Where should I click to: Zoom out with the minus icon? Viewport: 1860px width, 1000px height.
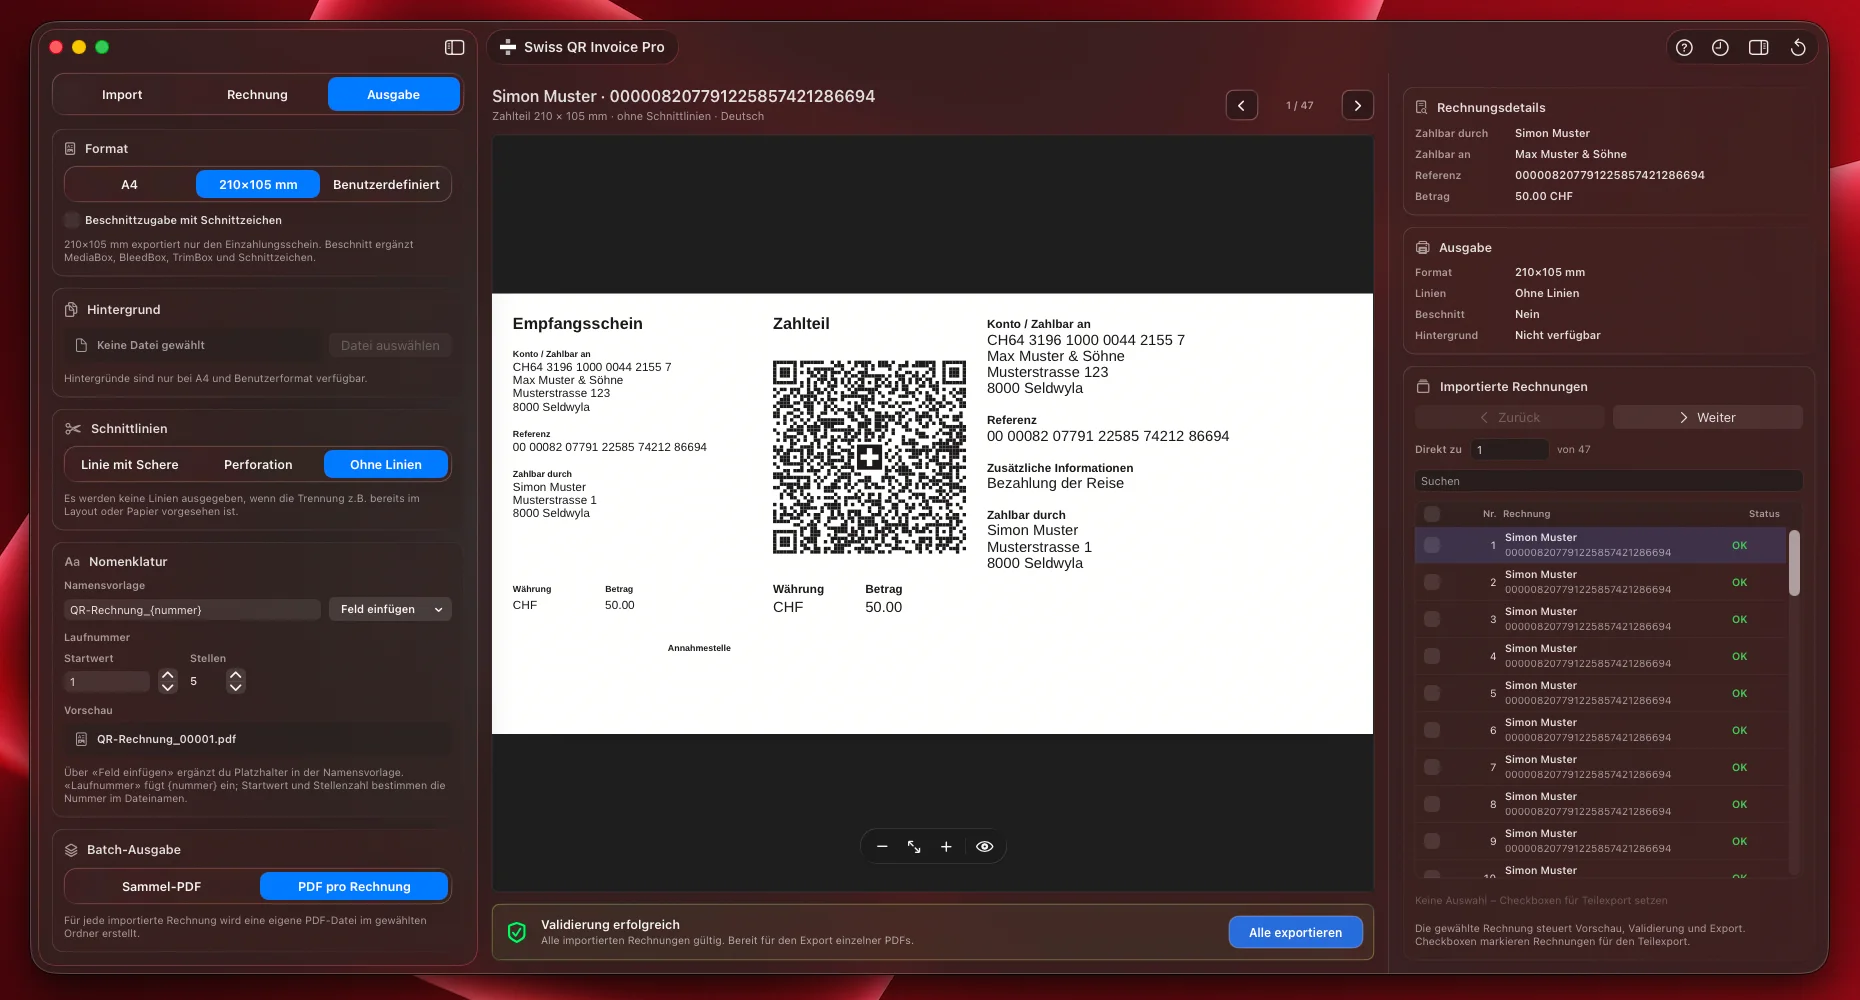[x=882, y=846]
